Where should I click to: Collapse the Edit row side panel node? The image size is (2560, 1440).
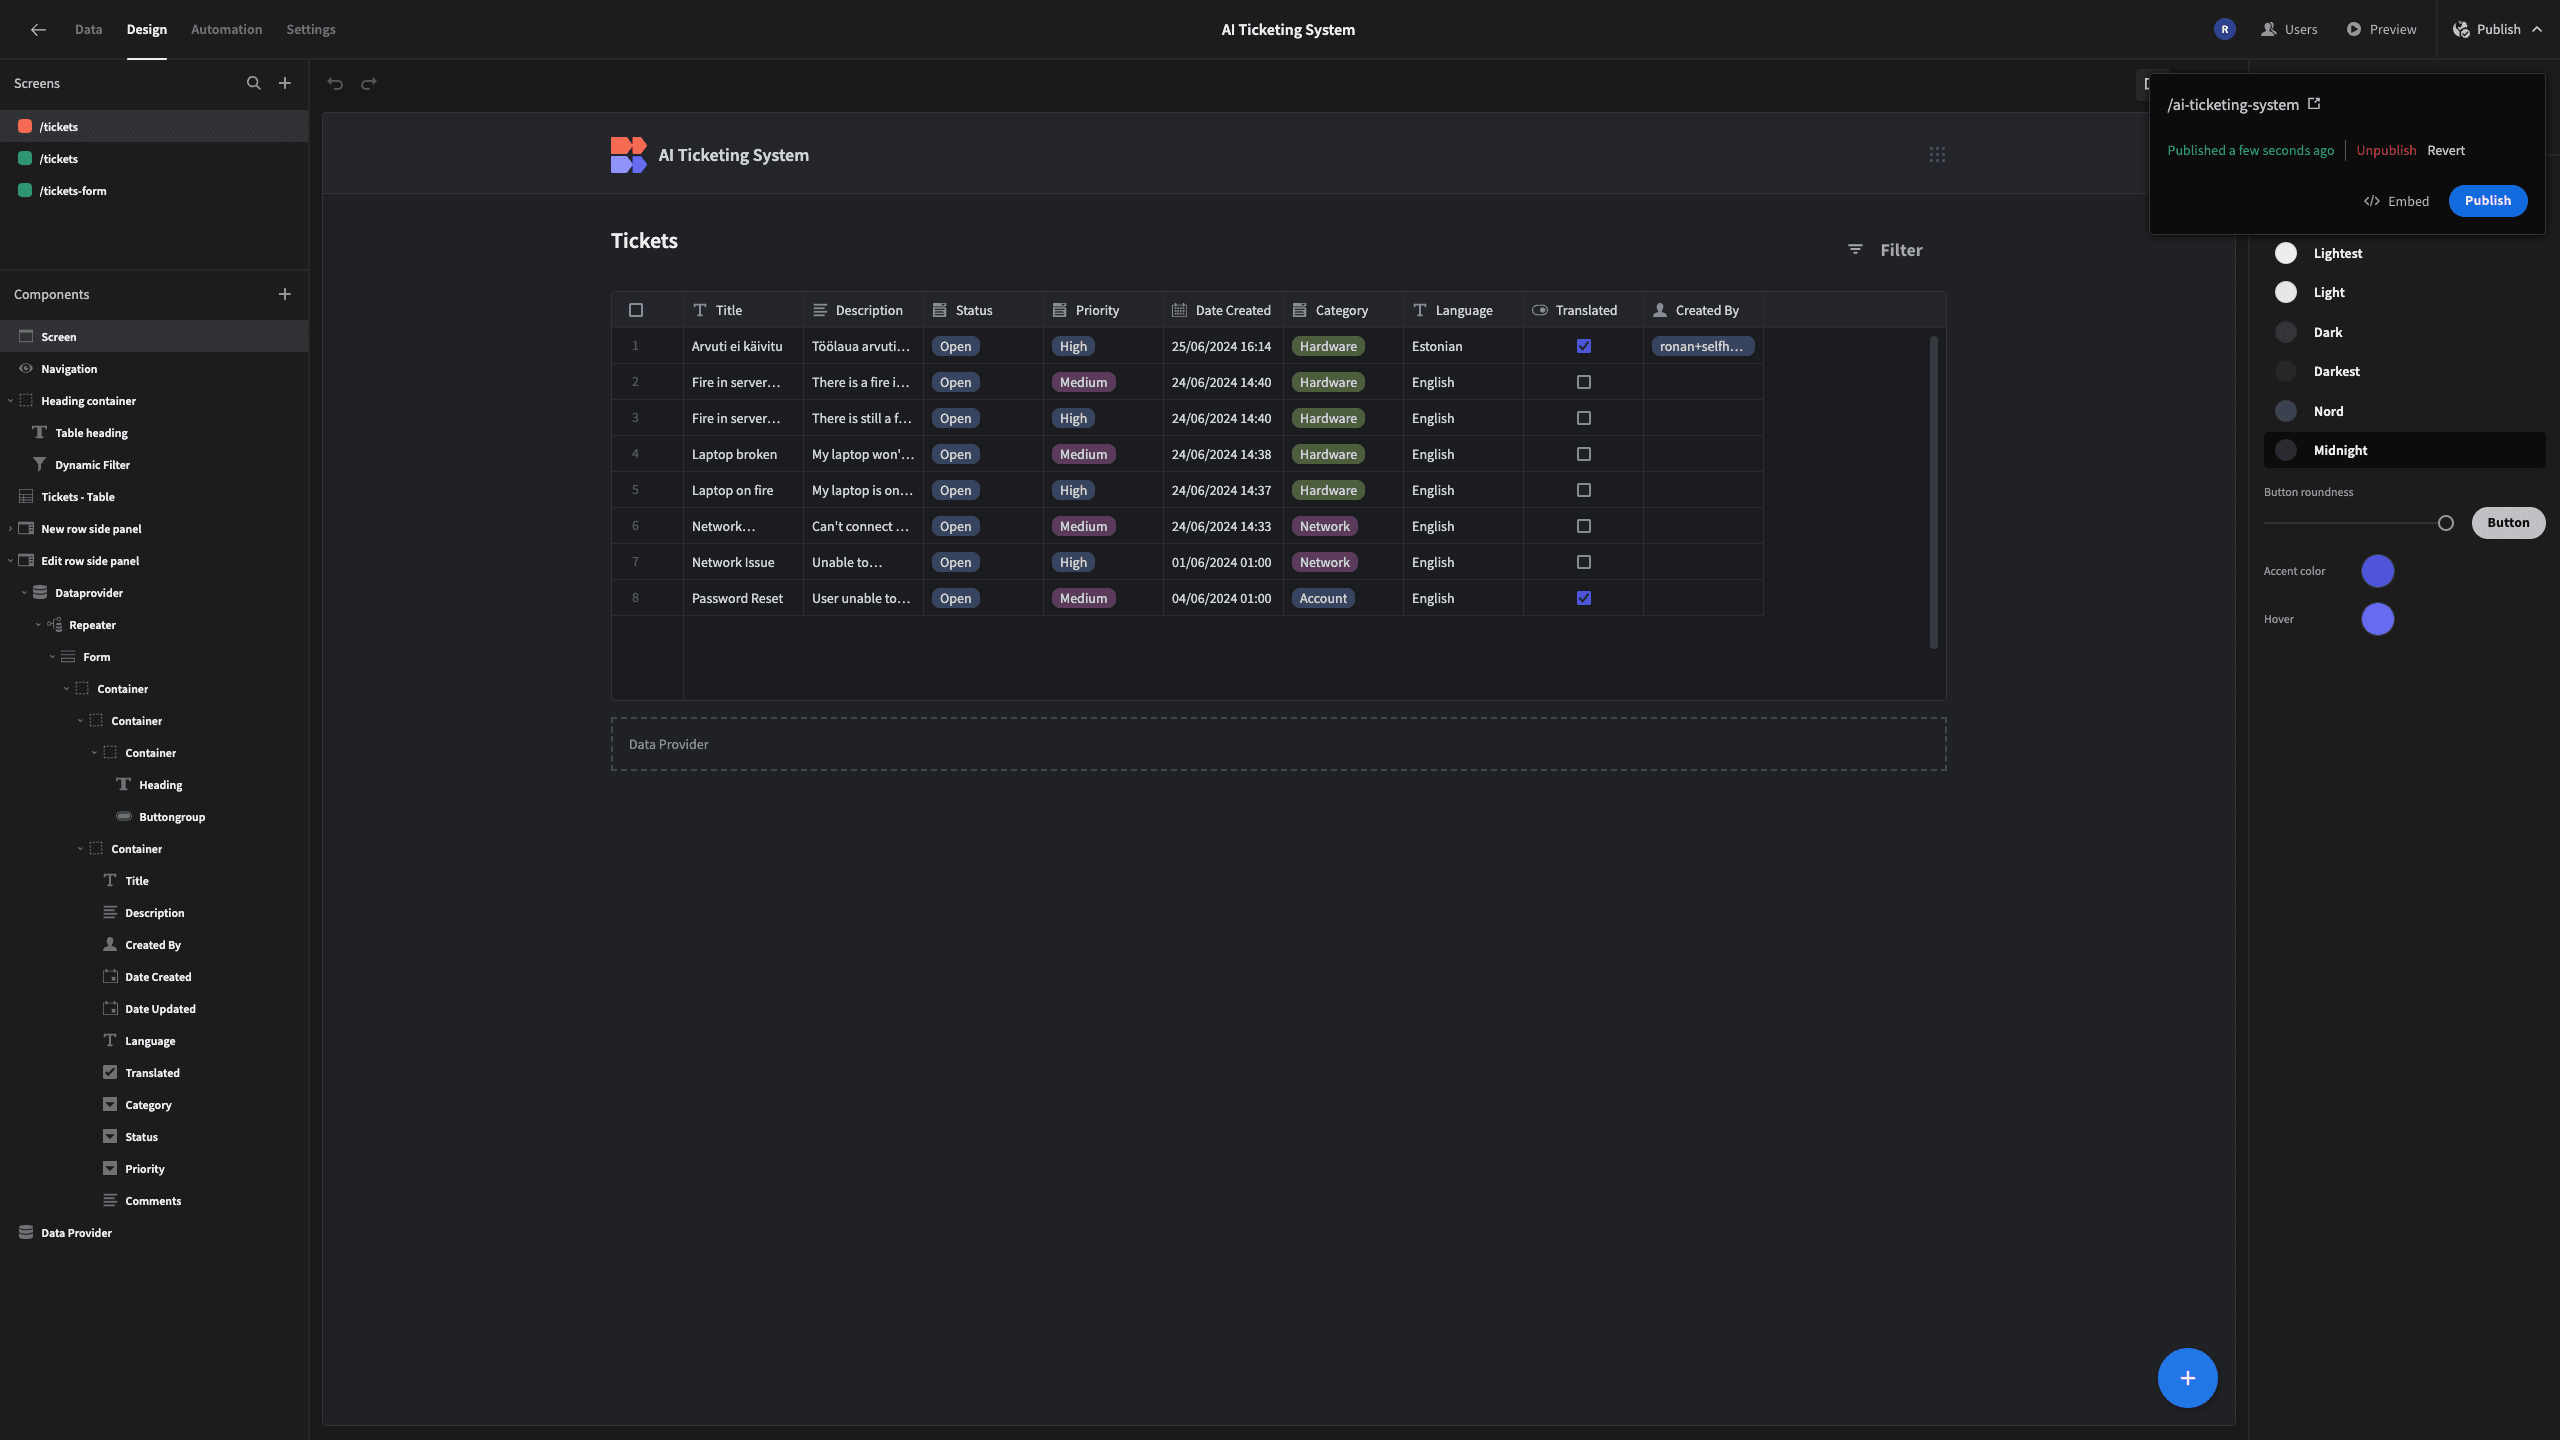10,561
